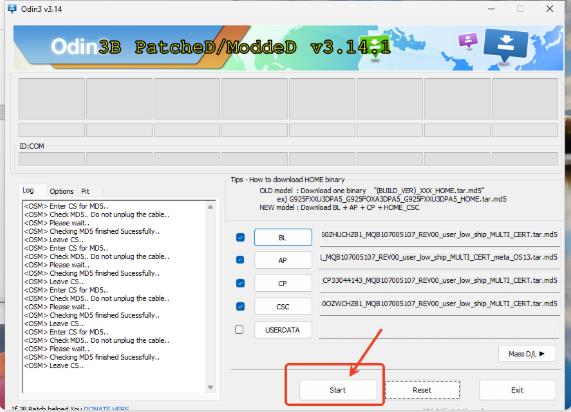Click the empty USERDATA path field
Viewport: 571px width, 412px height.
439,330
